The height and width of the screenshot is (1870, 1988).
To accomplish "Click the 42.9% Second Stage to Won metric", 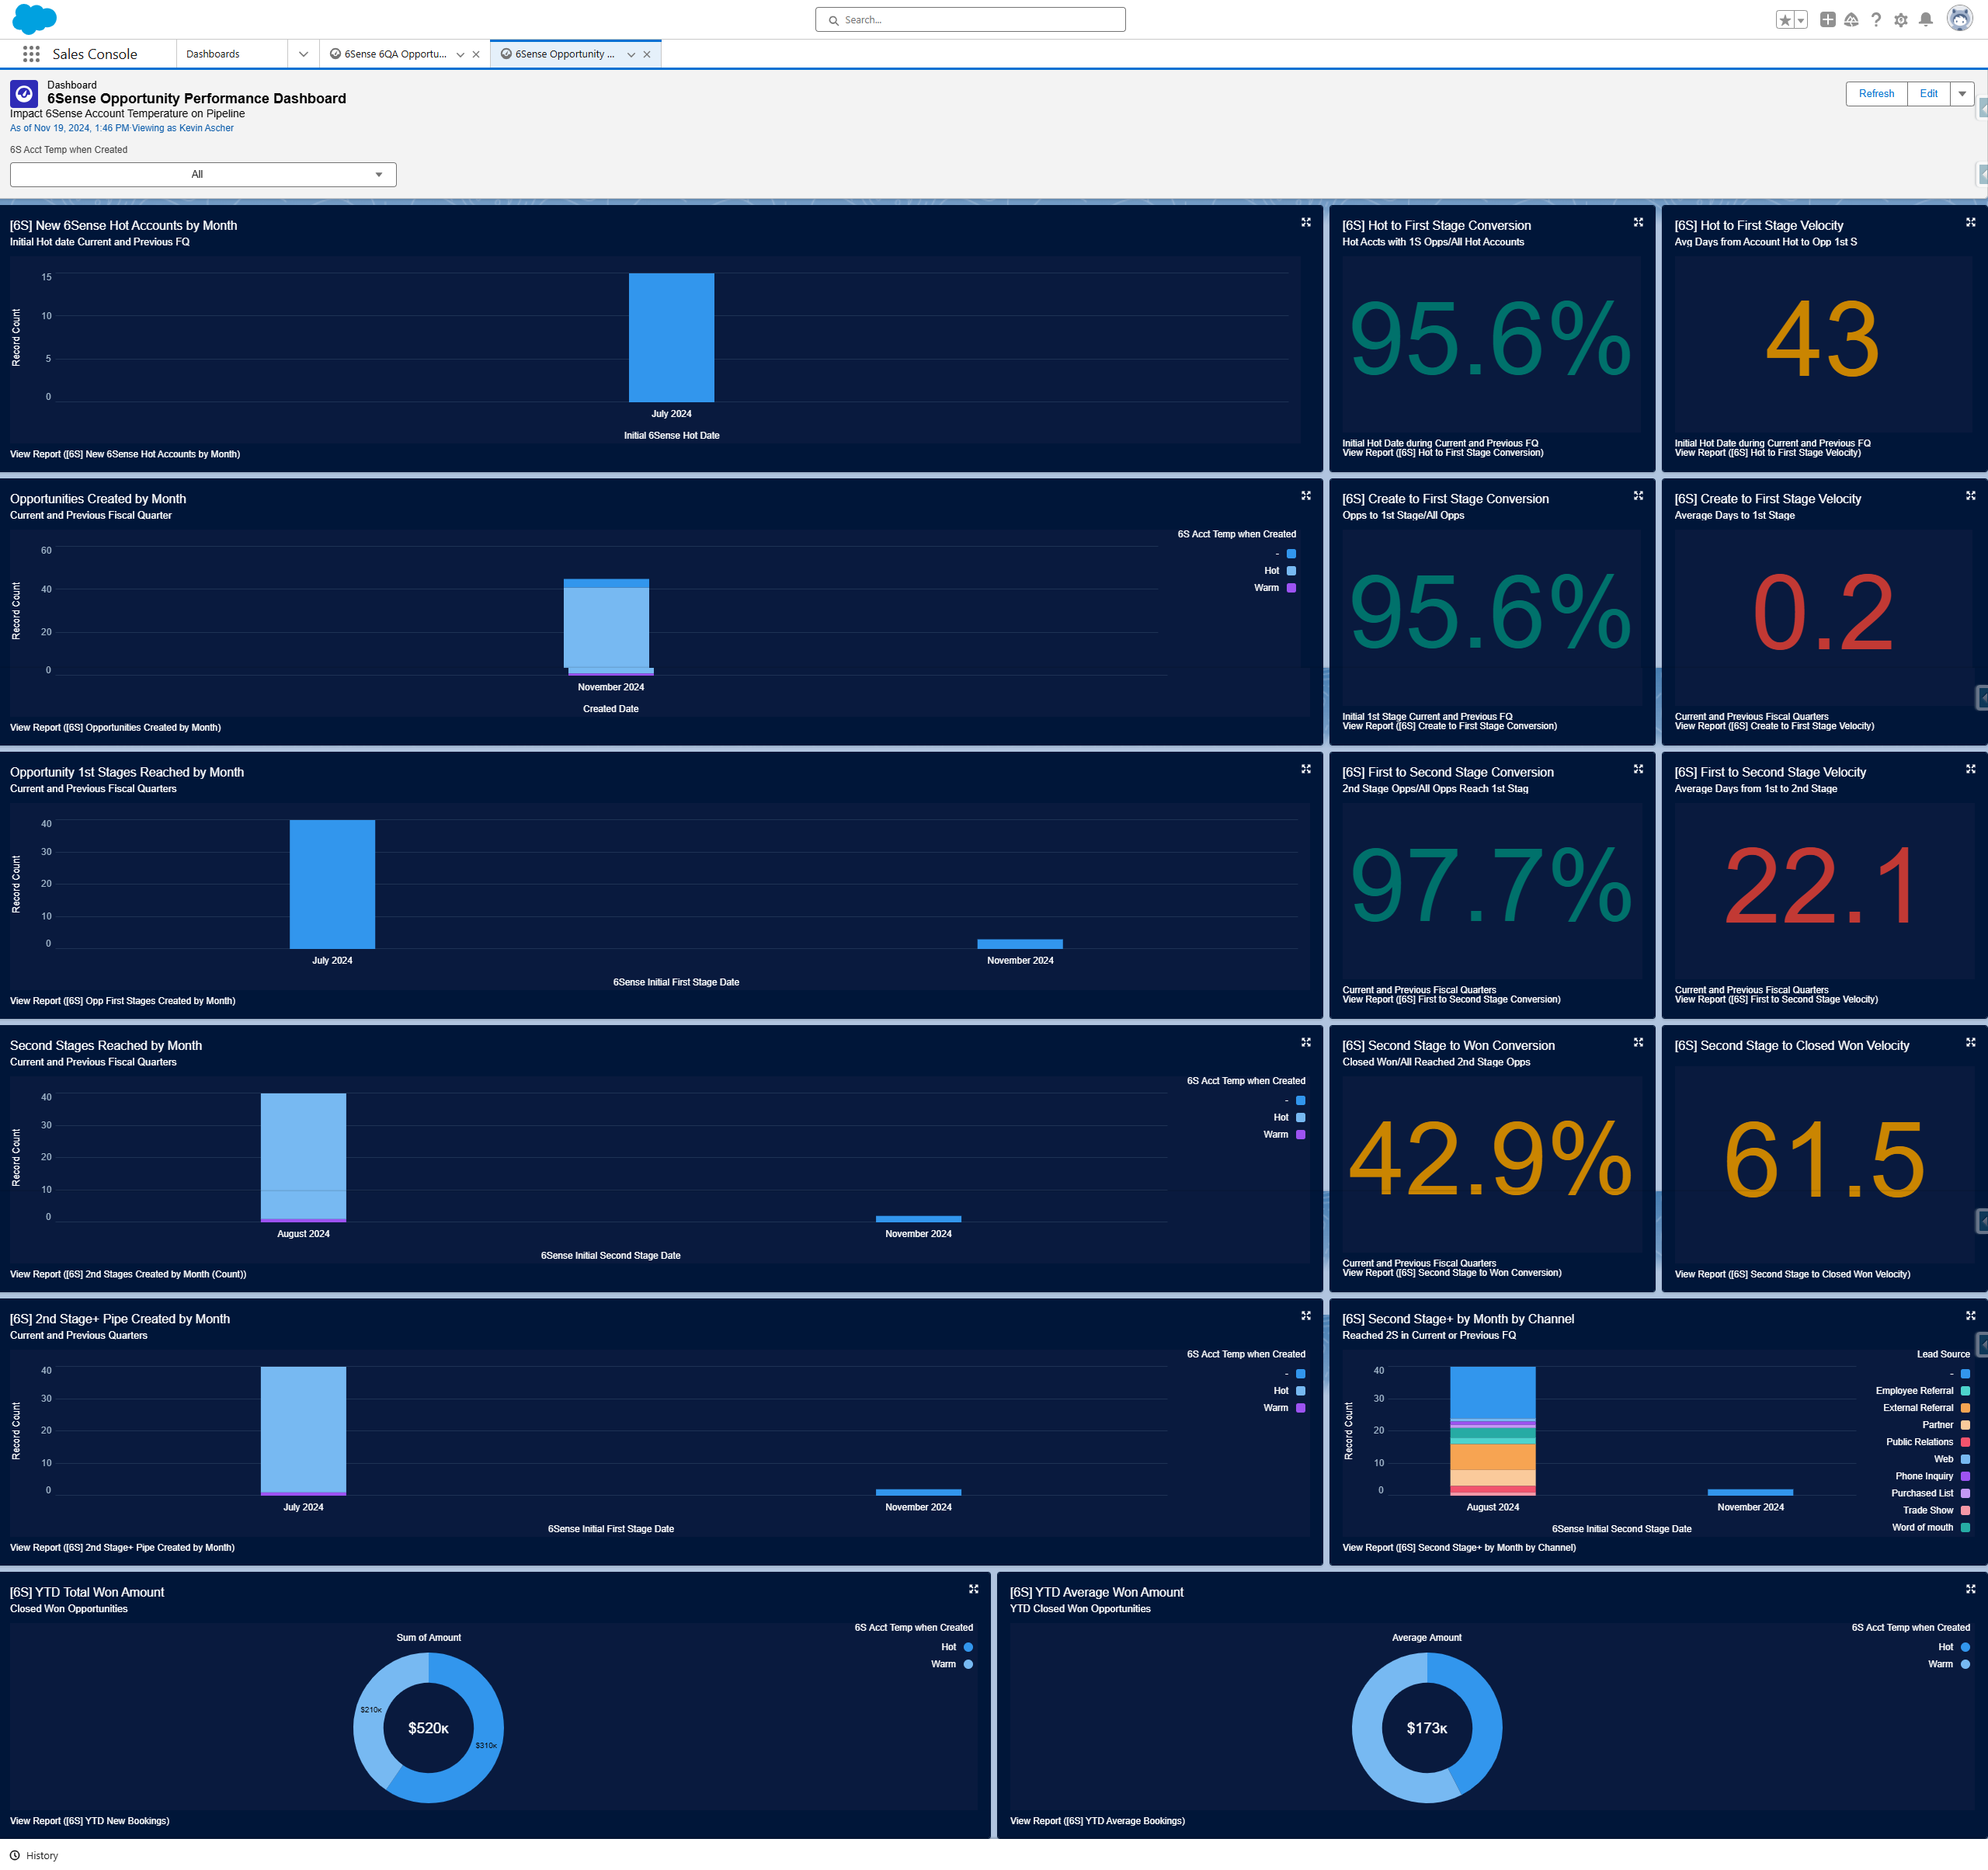I will click(1490, 1160).
